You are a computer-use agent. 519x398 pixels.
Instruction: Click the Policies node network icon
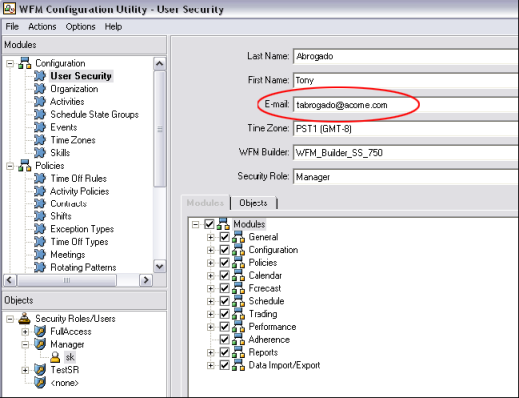click(x=24, y=165)
